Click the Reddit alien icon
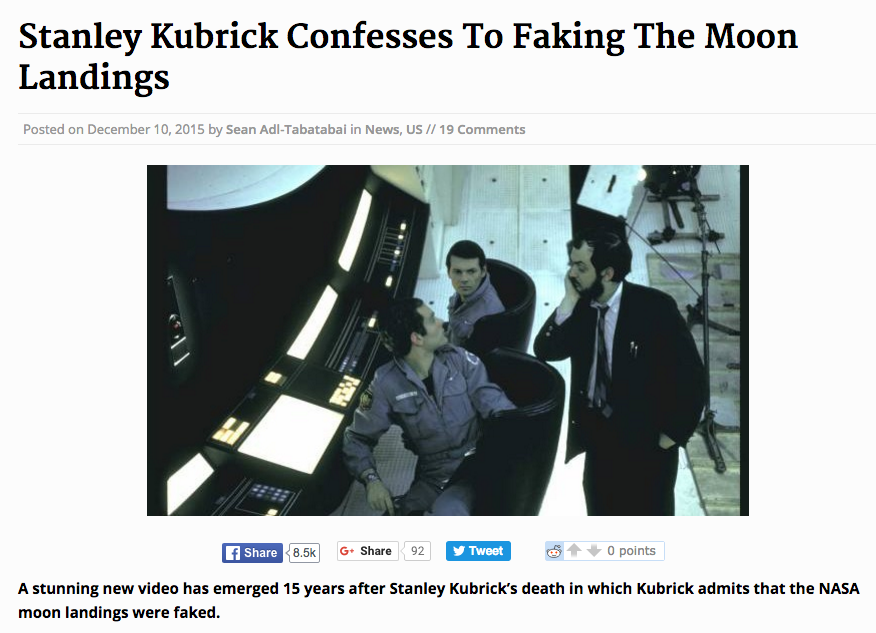The width and height of the screenshot is (876, 633). point(554,551)
